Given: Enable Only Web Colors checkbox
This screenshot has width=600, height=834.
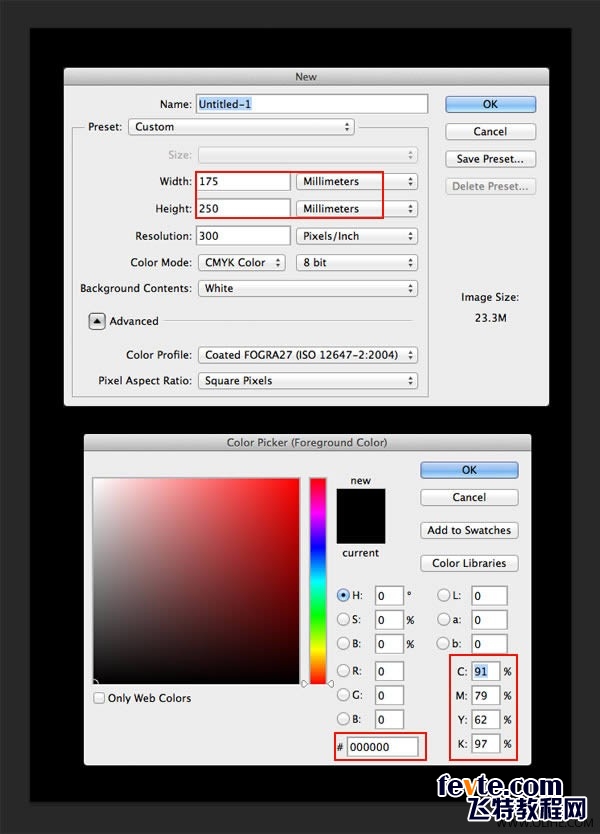Looking at the screenshot, I should pyautogui.click(x=99, y=698).
